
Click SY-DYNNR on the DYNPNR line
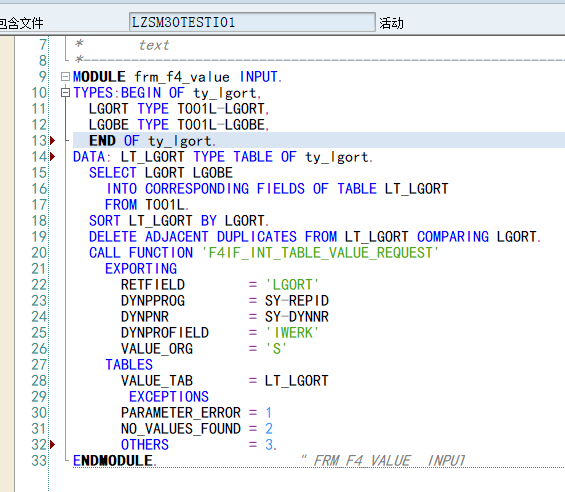coord(297,317)
